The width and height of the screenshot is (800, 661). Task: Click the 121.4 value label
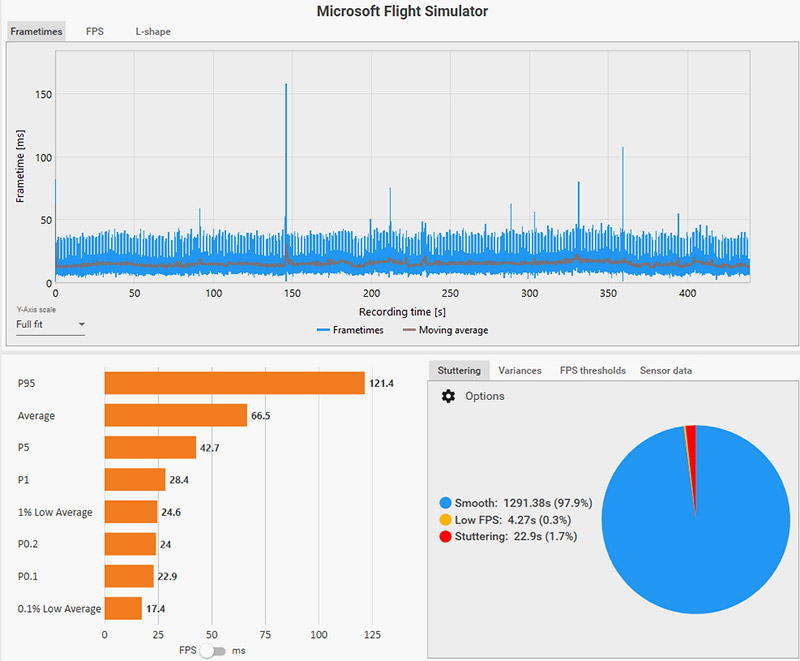pyautogui.click(x=382, y=384)
